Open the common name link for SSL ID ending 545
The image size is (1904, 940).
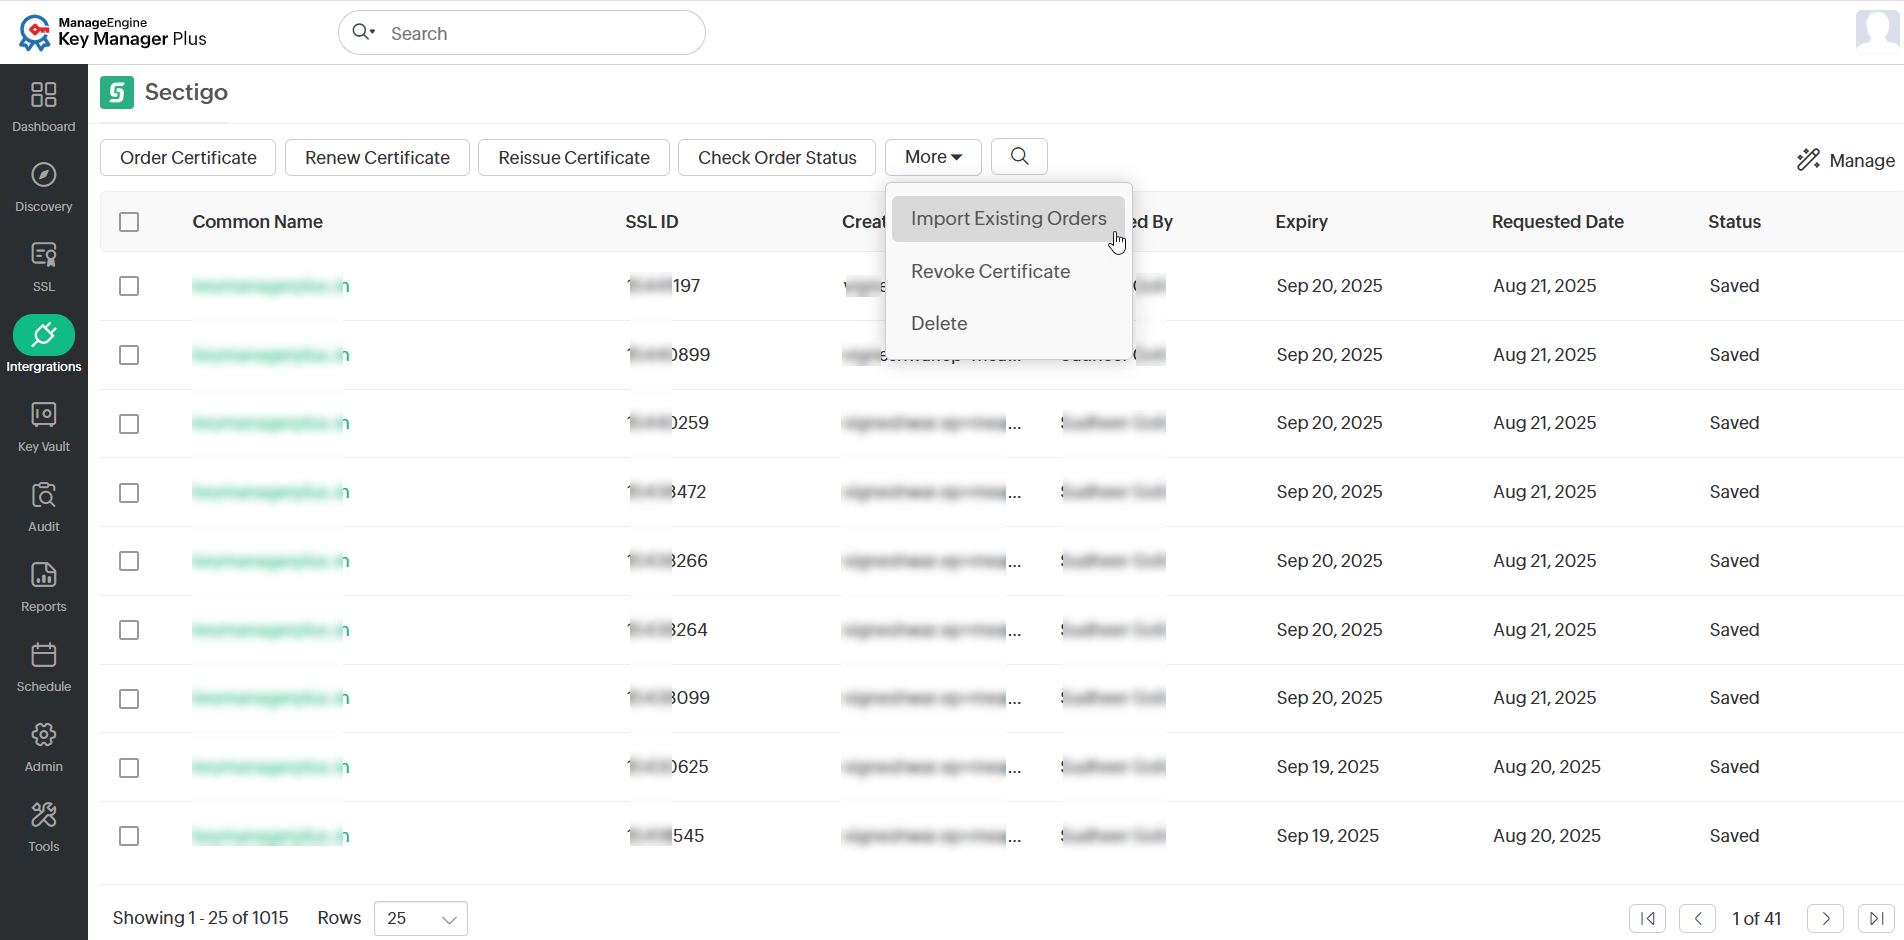click(x=270, y=836)
